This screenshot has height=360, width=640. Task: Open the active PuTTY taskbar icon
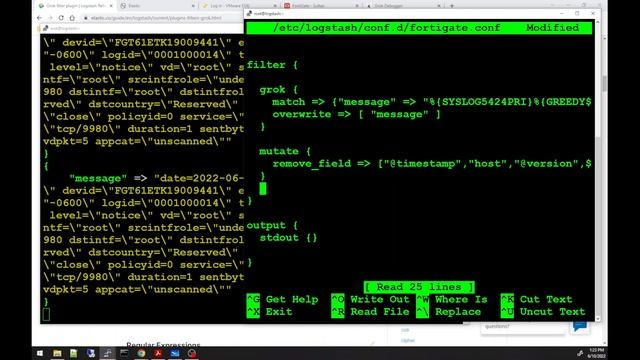(107, 353)
